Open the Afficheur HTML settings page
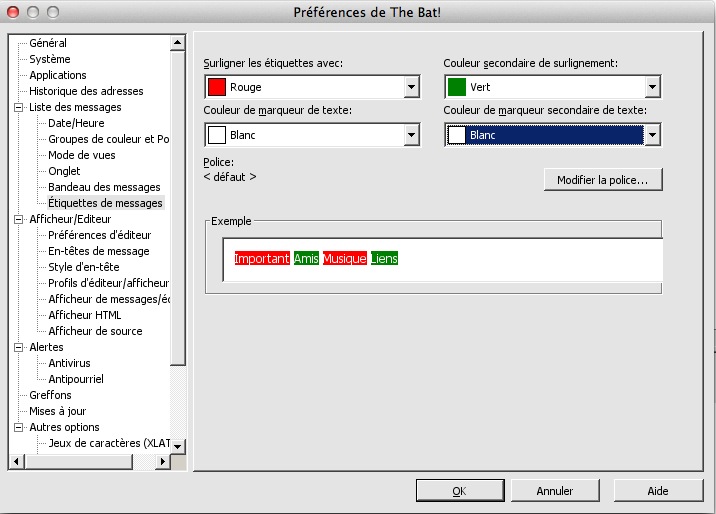The width and height of the screenshot is (716, 514). click(85, 315)
